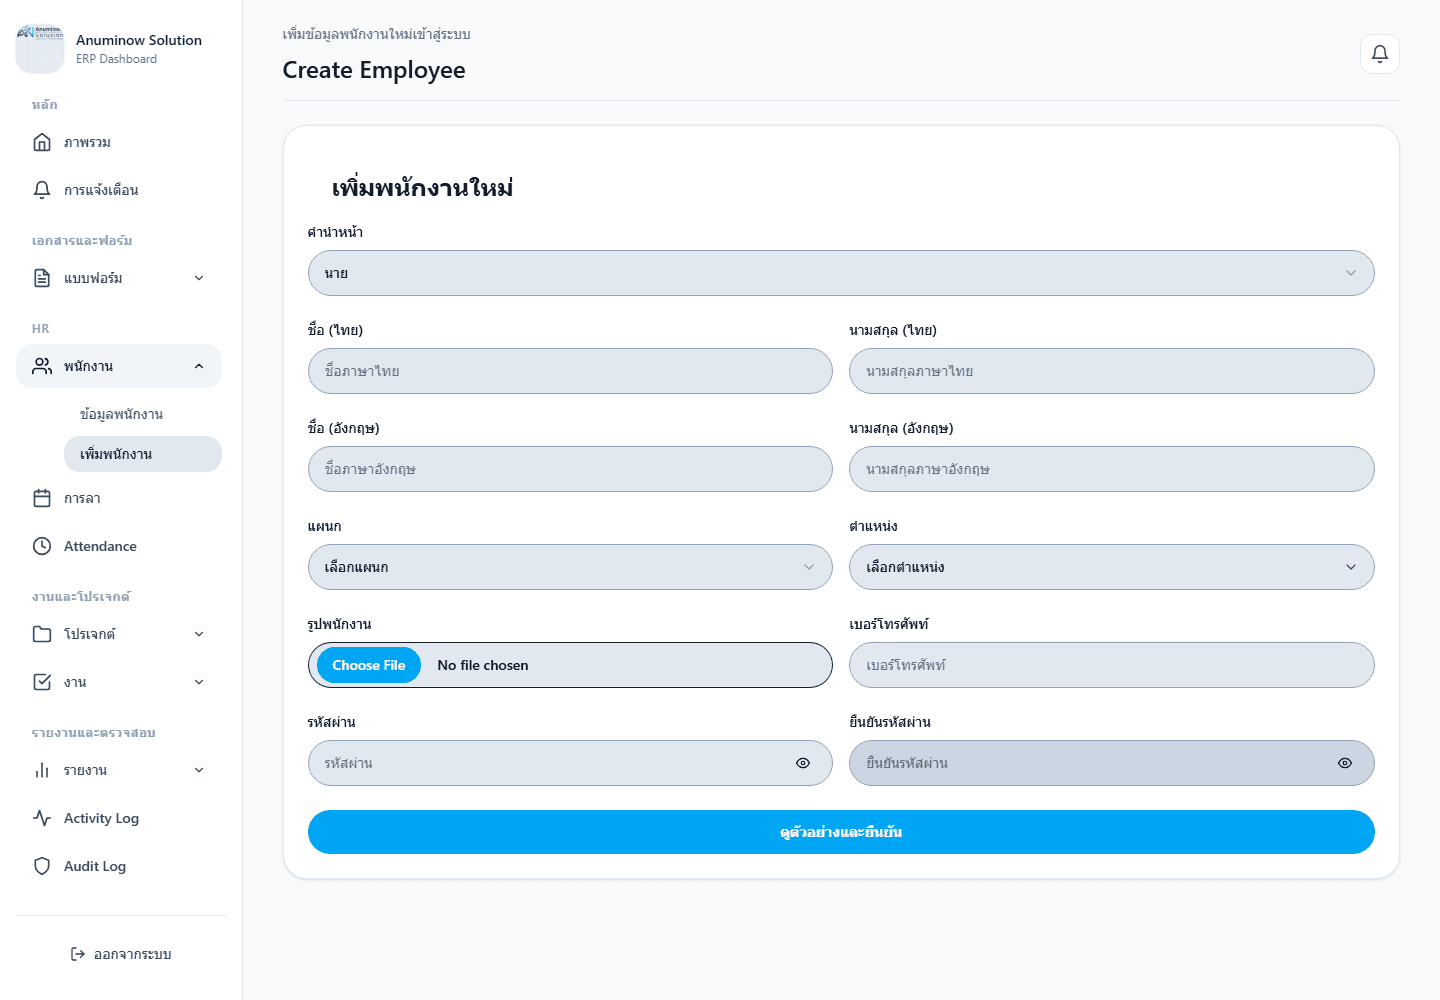Expand the โปรเจกต์ sidebar menu chevron
The width and height of the screenshot is (1440, 1000).
(199, 634)
